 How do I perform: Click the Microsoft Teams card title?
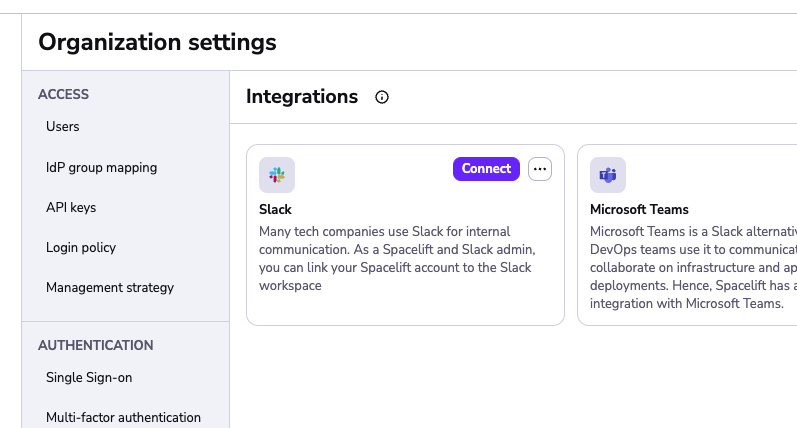tap(639, 209)
